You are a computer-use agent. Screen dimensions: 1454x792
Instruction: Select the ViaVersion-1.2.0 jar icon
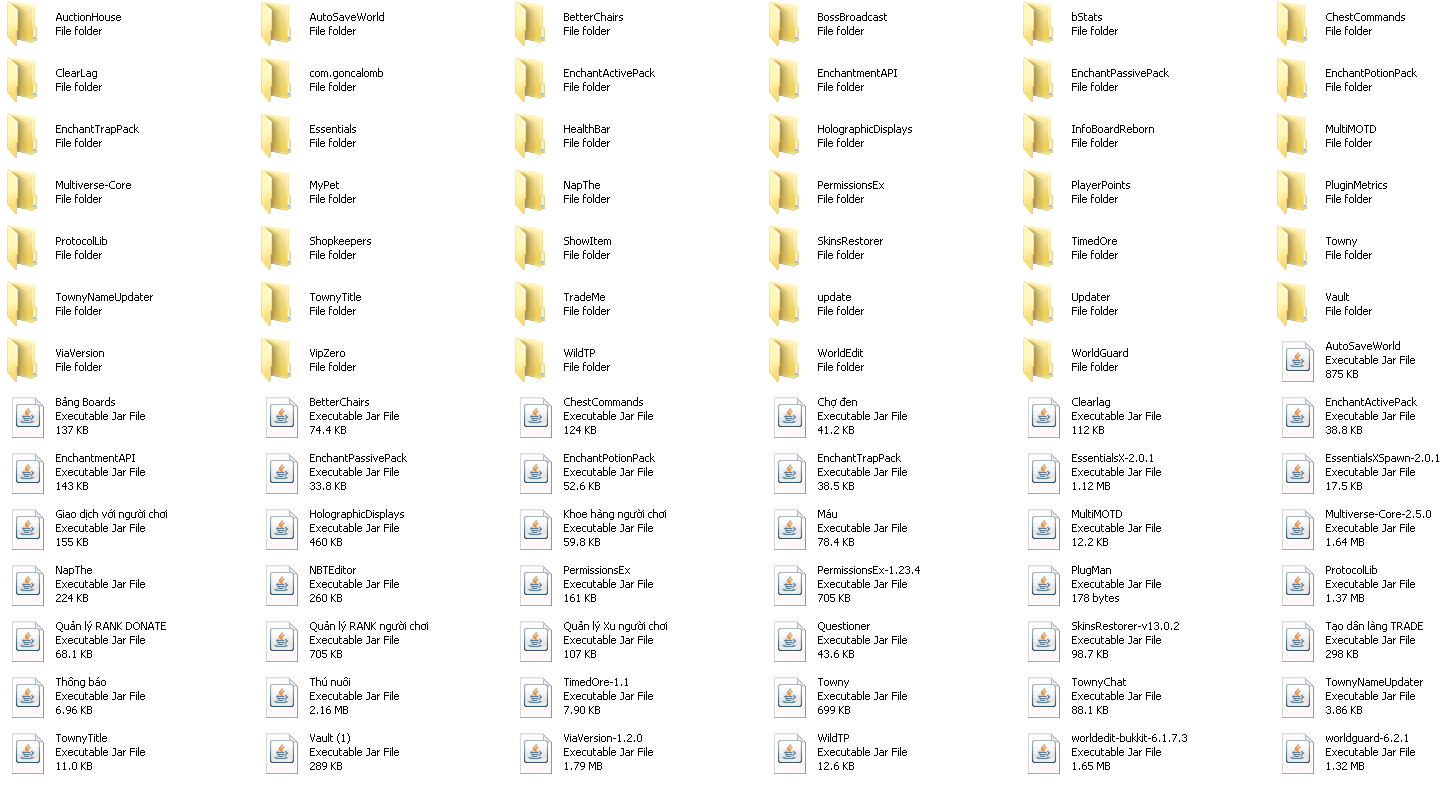536,753
